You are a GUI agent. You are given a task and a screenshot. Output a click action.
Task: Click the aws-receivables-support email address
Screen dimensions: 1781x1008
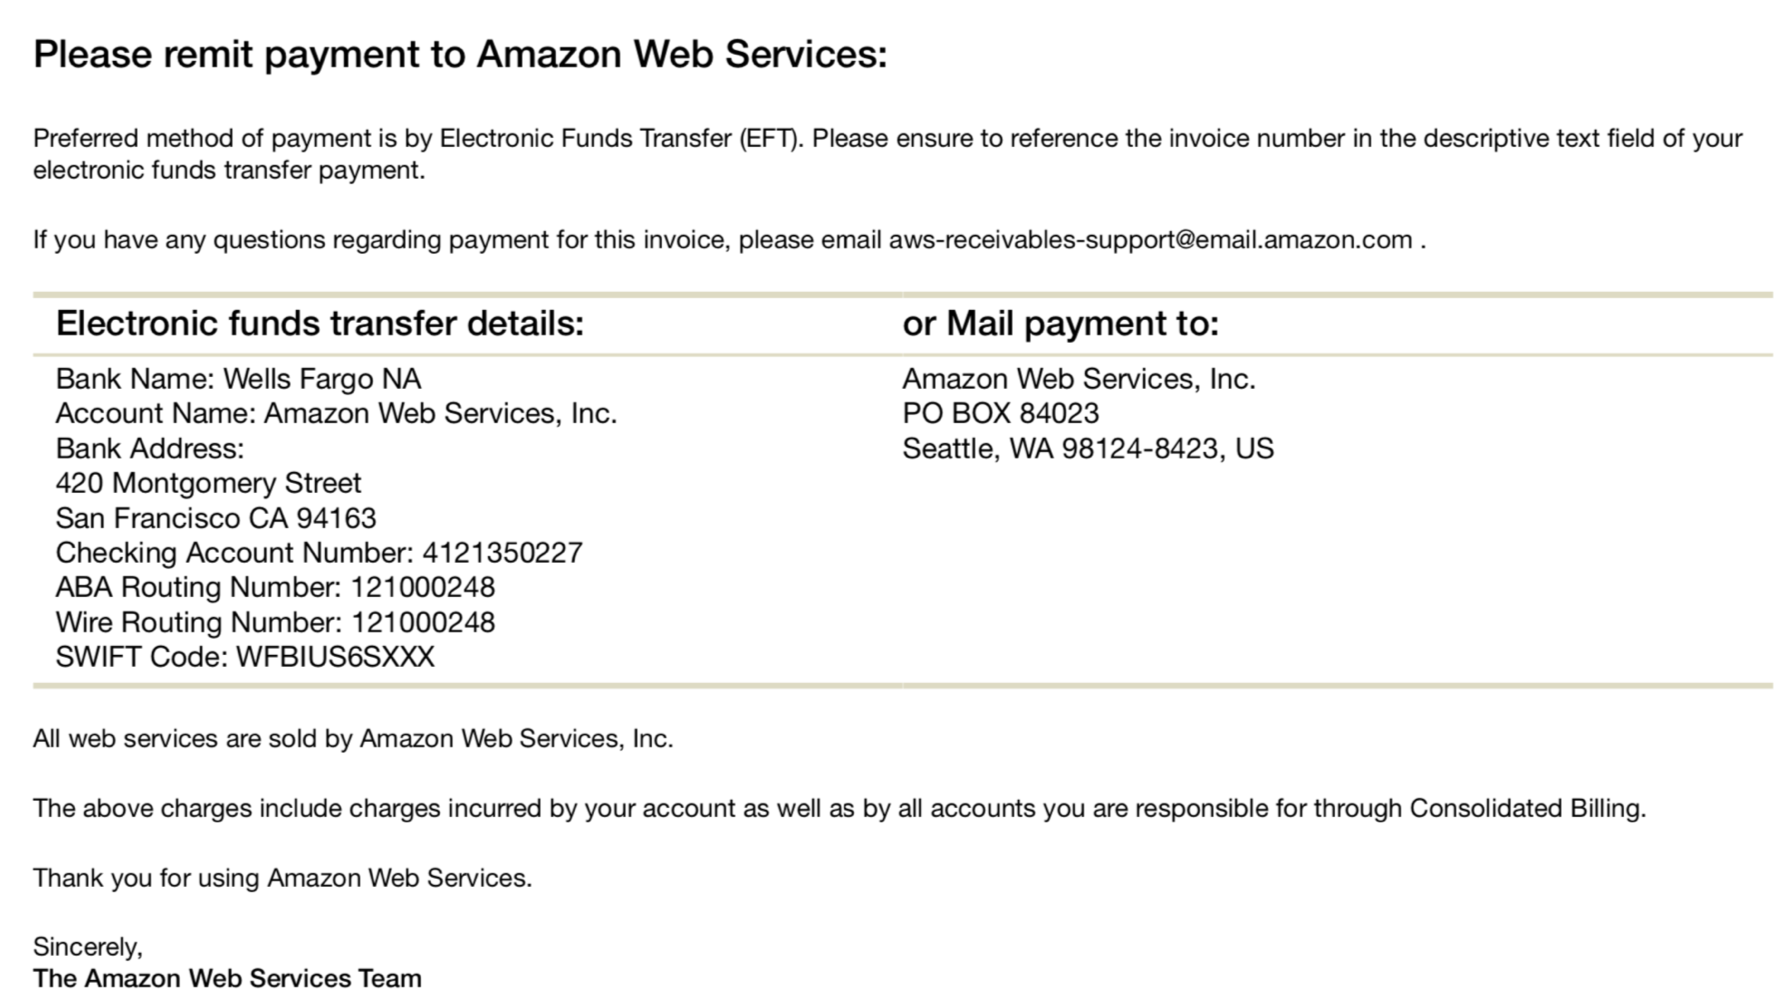coord(1150,240)
